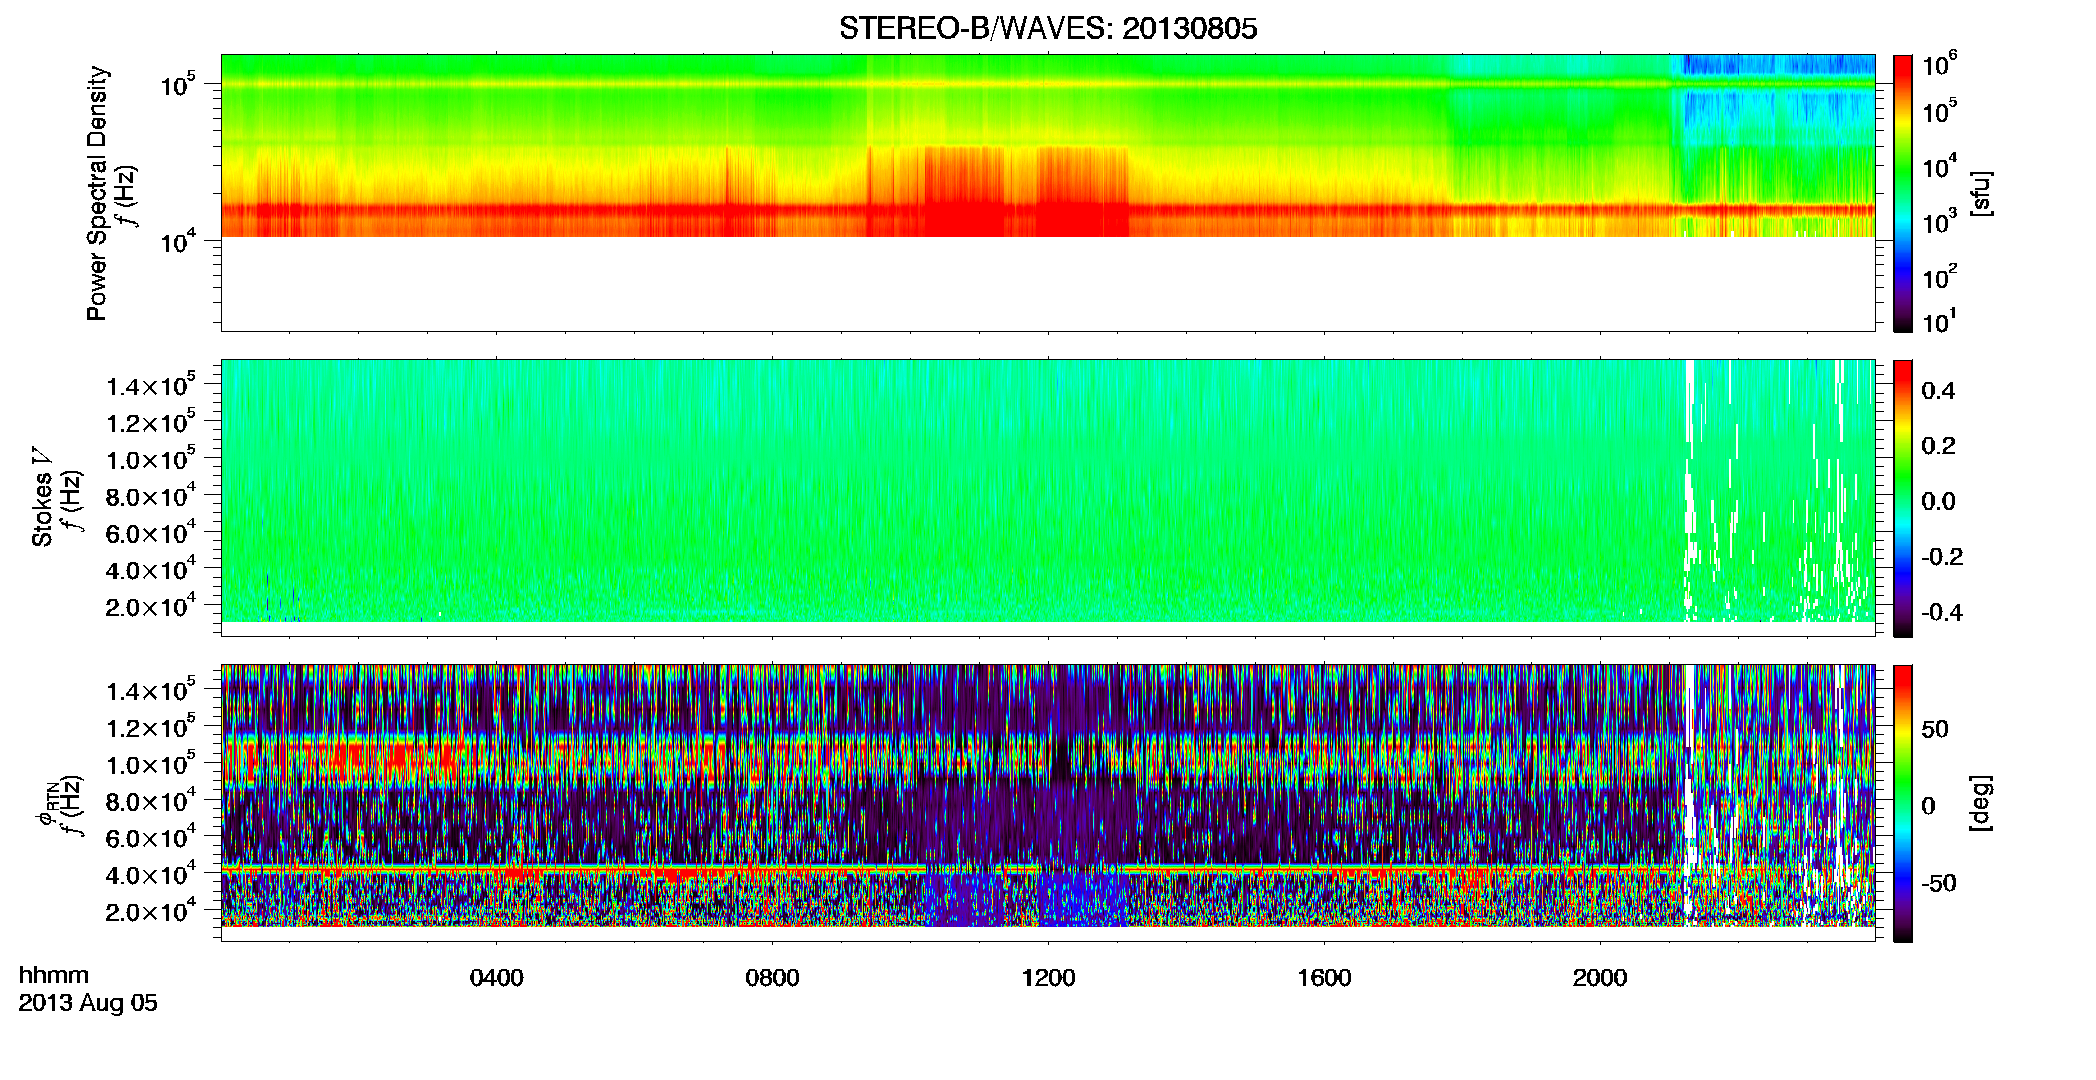The height and width of the screenshot is (1080, 2096).
Task: Click the 0800 time axis label
Action: pos(772,978)
